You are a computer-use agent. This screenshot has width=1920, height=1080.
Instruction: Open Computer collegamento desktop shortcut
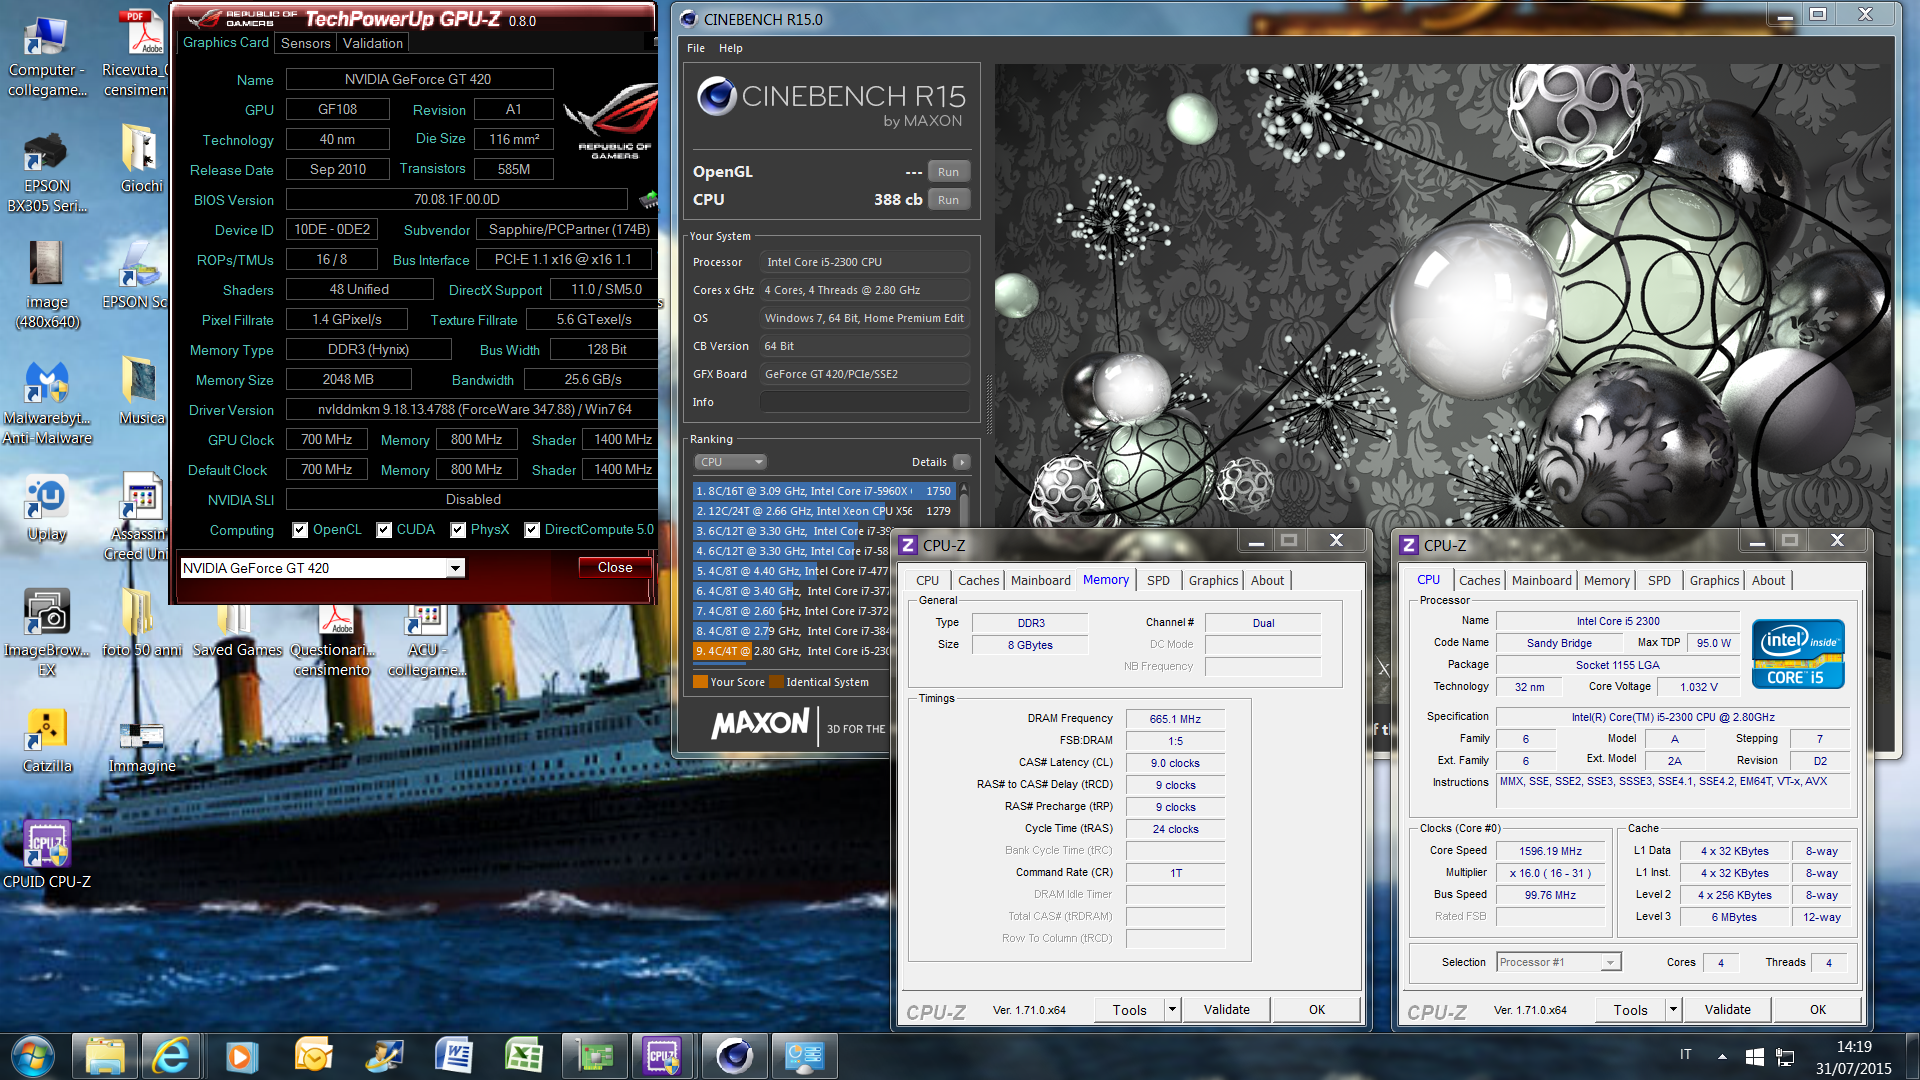pos(46,57)
